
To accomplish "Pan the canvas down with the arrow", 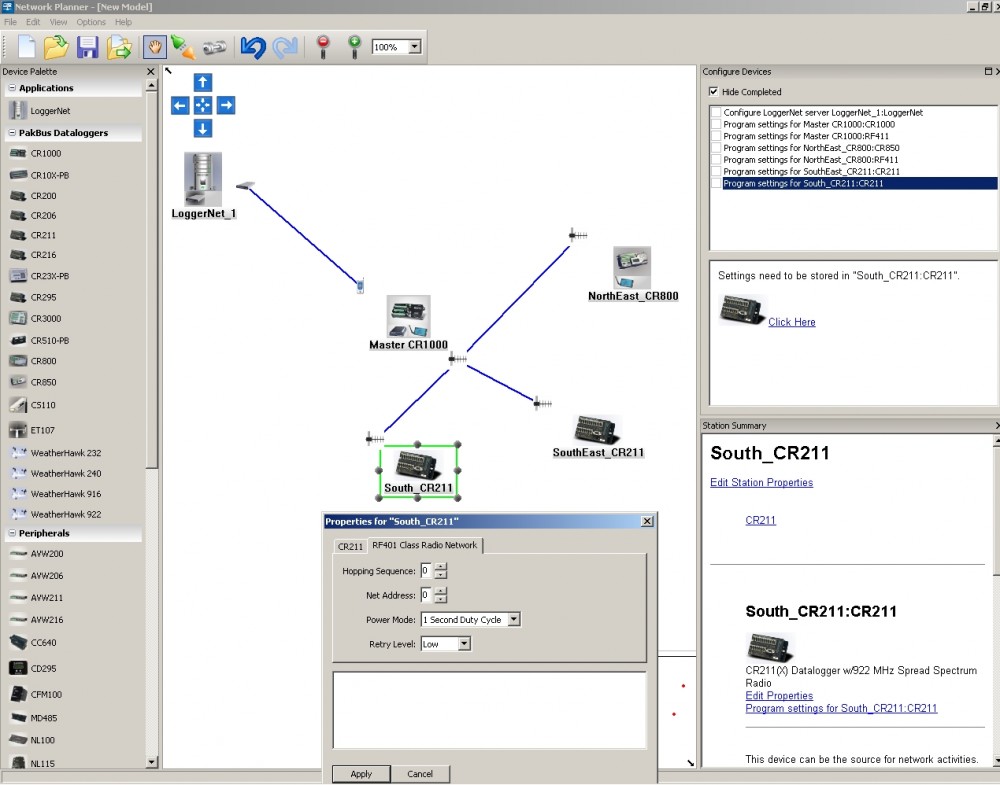I will click(x=203, y=128).
